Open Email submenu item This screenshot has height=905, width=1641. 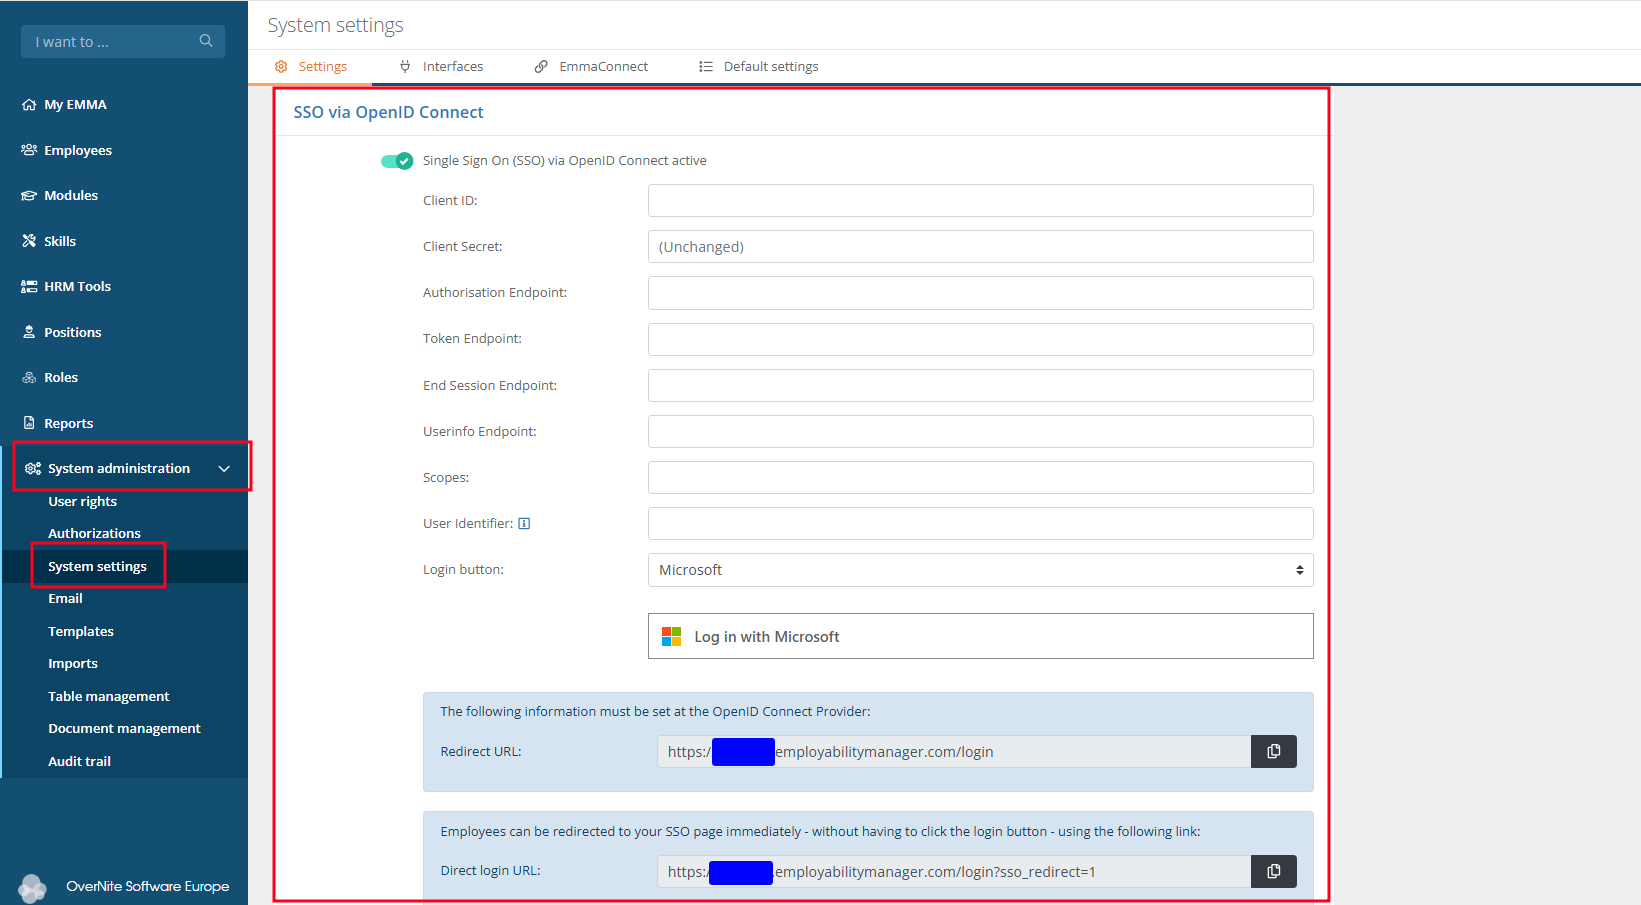pos(66,599)
